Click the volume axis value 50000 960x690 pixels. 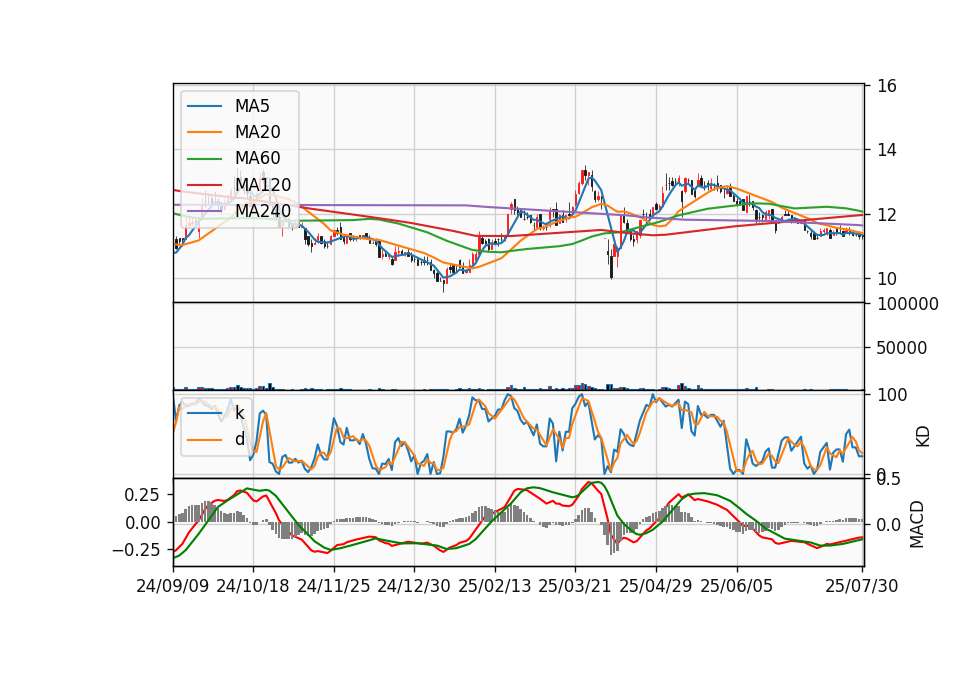(x=902, y=348)
